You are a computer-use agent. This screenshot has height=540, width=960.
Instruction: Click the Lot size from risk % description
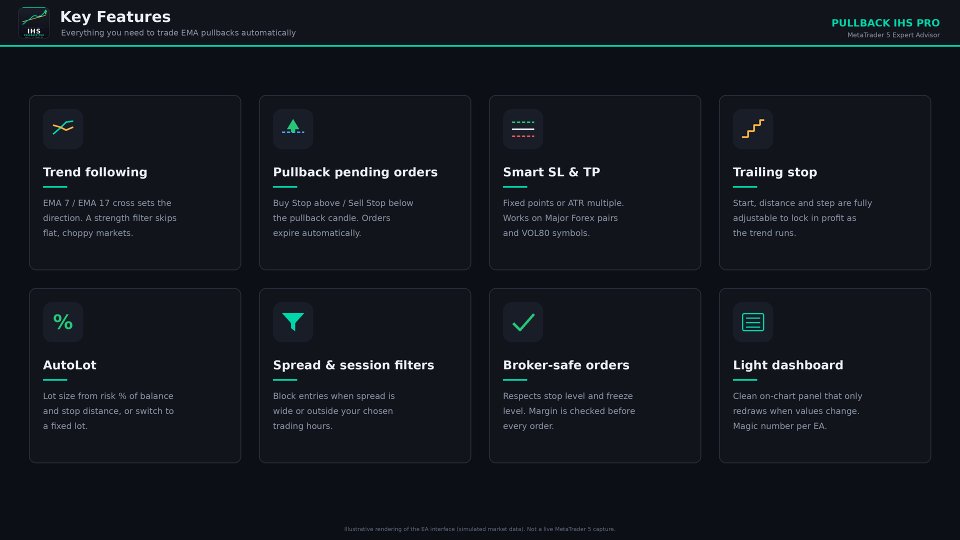108,411
